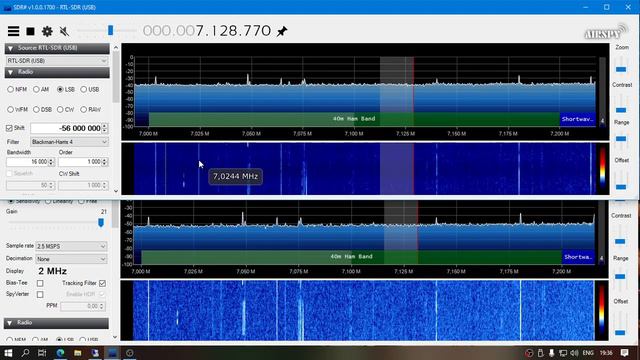
Task: Open the RTL-SDR (USB) source dropdown
Action: (x=57, y=61)
